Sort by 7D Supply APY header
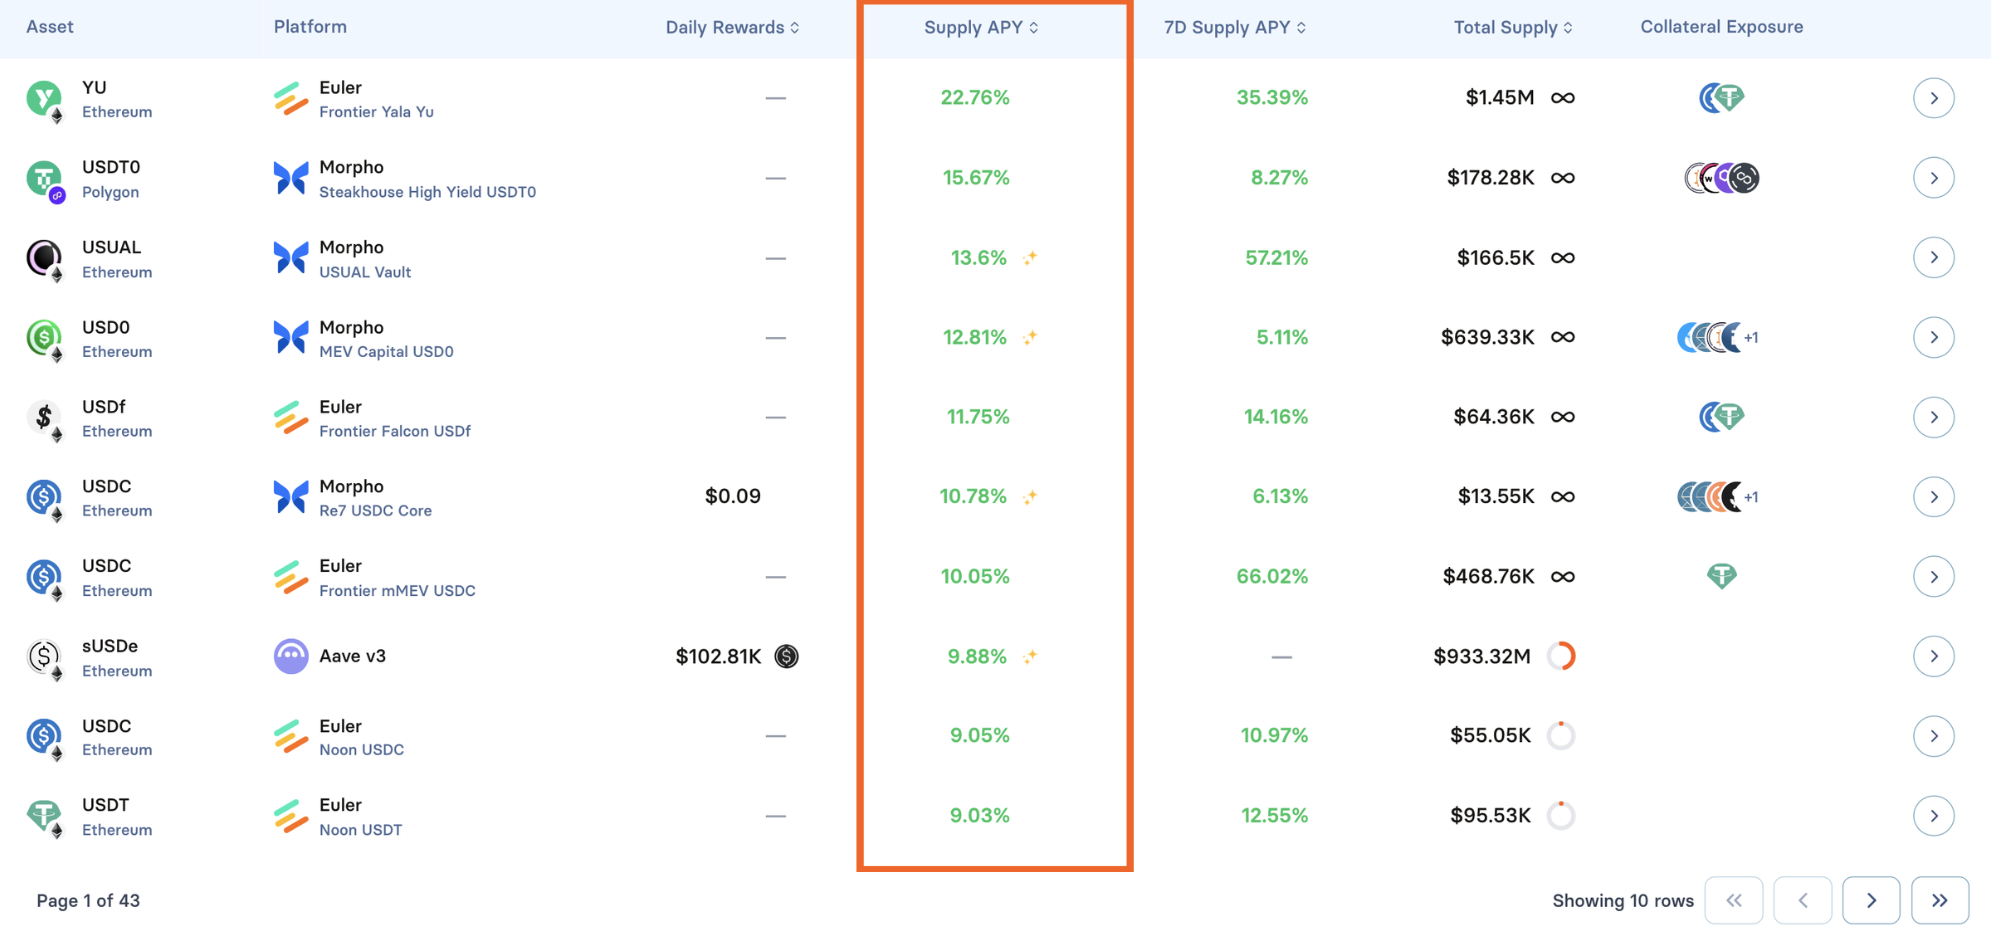Screen dimensions: 2006x942 point(1234,28)
